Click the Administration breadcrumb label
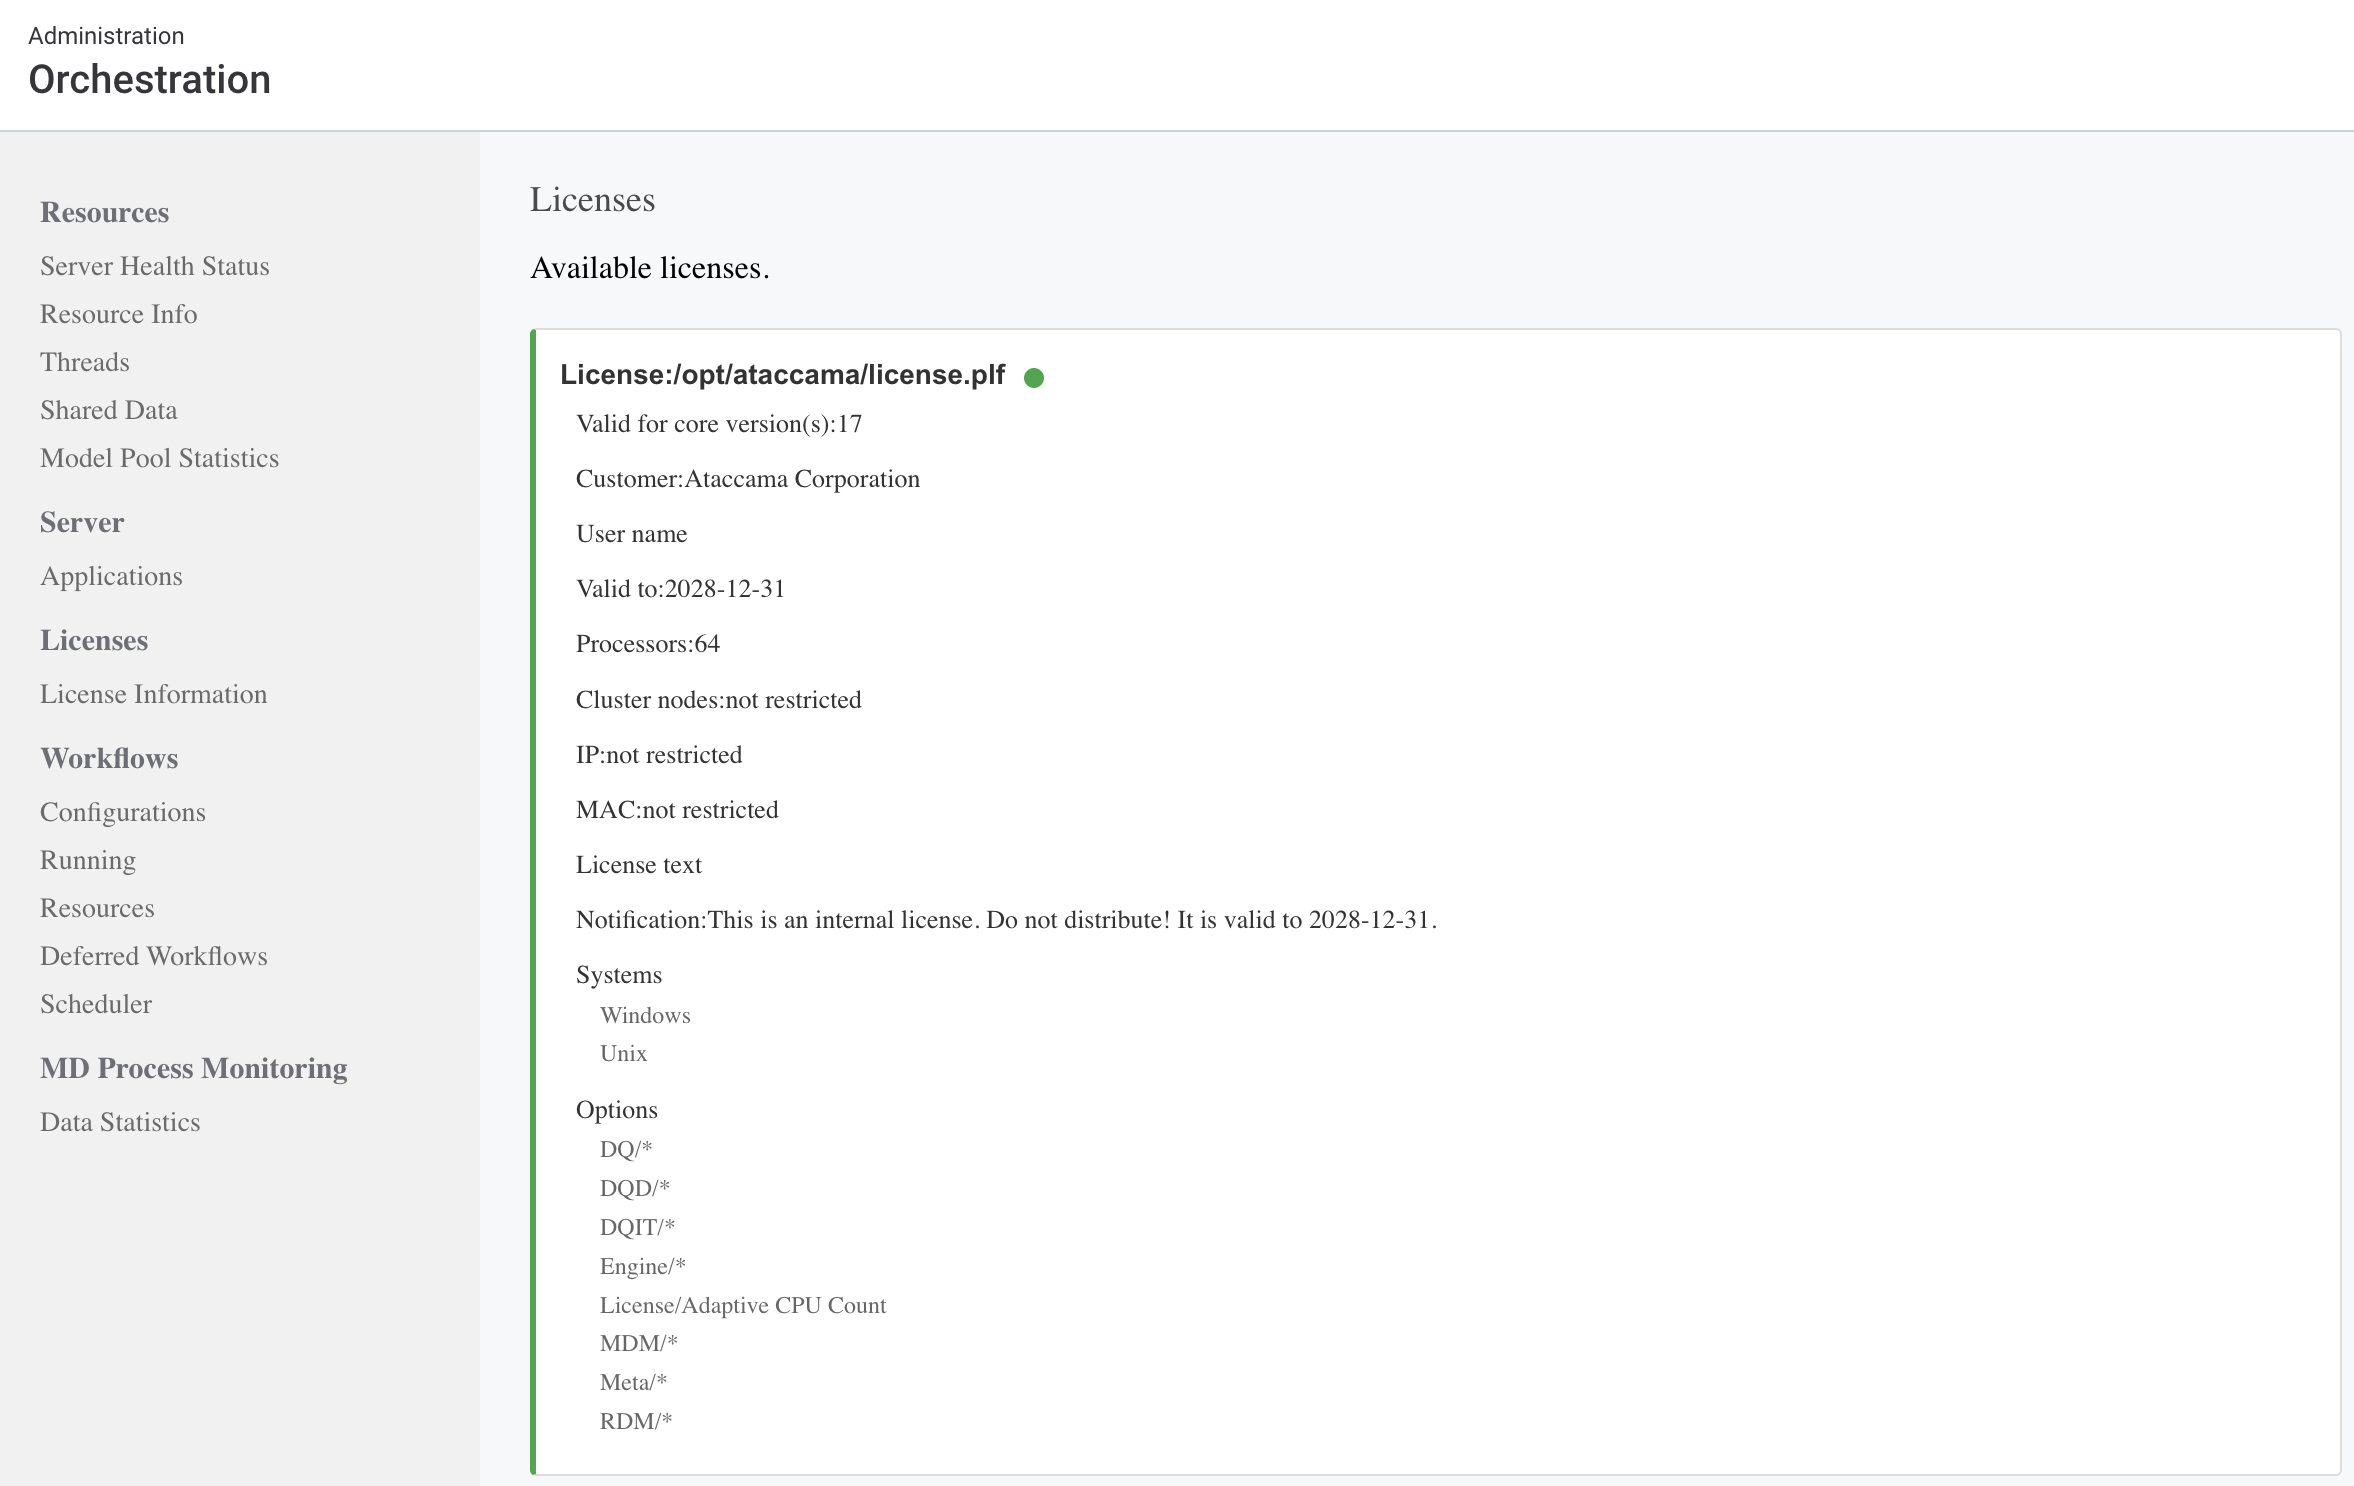2354x1486 pixels. 105,35
